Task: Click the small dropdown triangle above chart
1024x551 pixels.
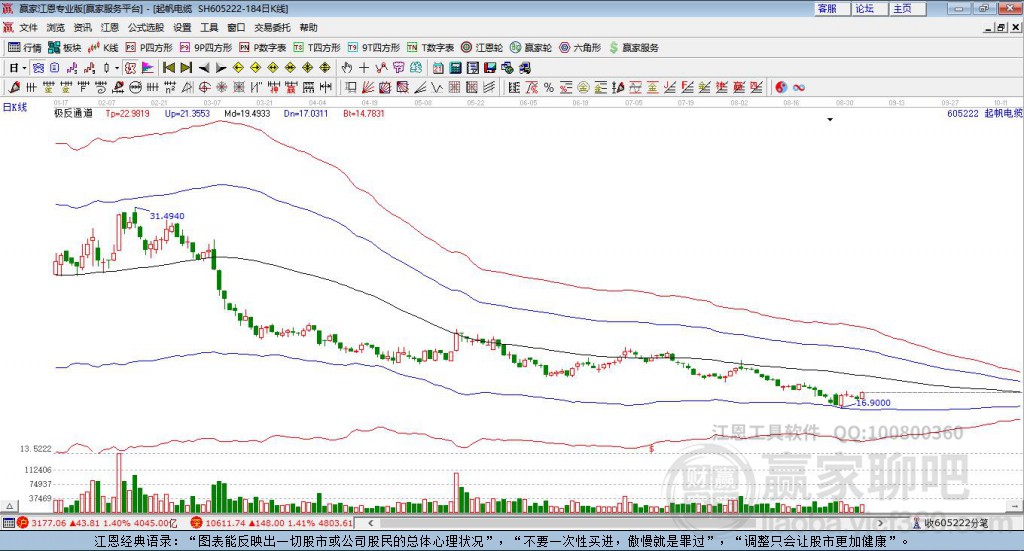Action: coord(830,119)
